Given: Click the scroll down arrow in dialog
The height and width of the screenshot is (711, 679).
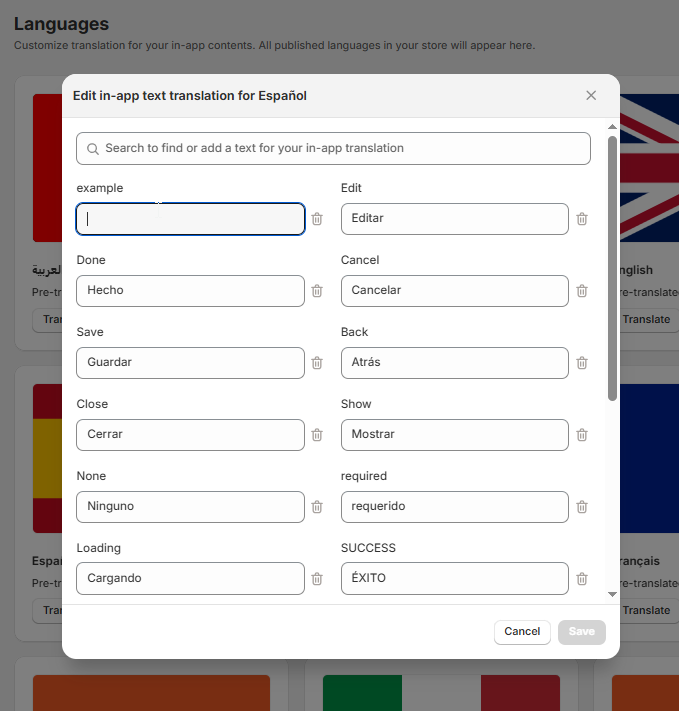Looking at the screenshot, I should point(612,594).
